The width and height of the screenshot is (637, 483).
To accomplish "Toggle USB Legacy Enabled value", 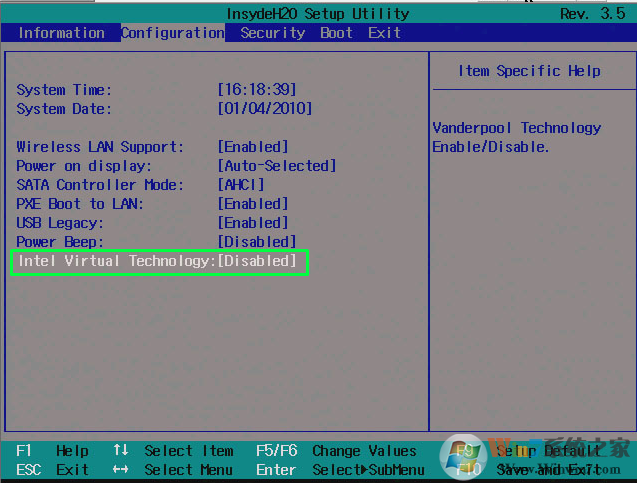I will tap(252, 223).
